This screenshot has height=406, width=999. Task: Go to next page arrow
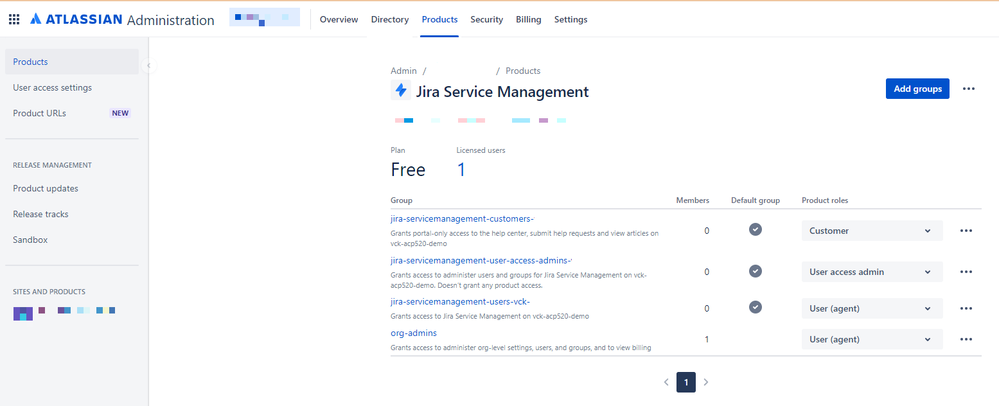point(706,382)
